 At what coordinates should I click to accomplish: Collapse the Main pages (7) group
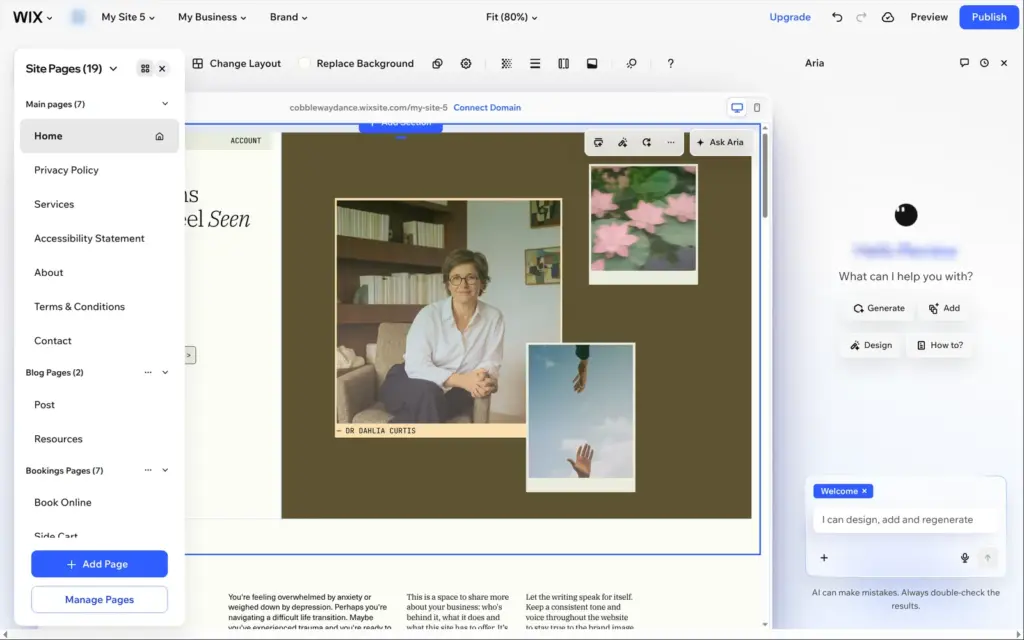(x=165, y=104)
